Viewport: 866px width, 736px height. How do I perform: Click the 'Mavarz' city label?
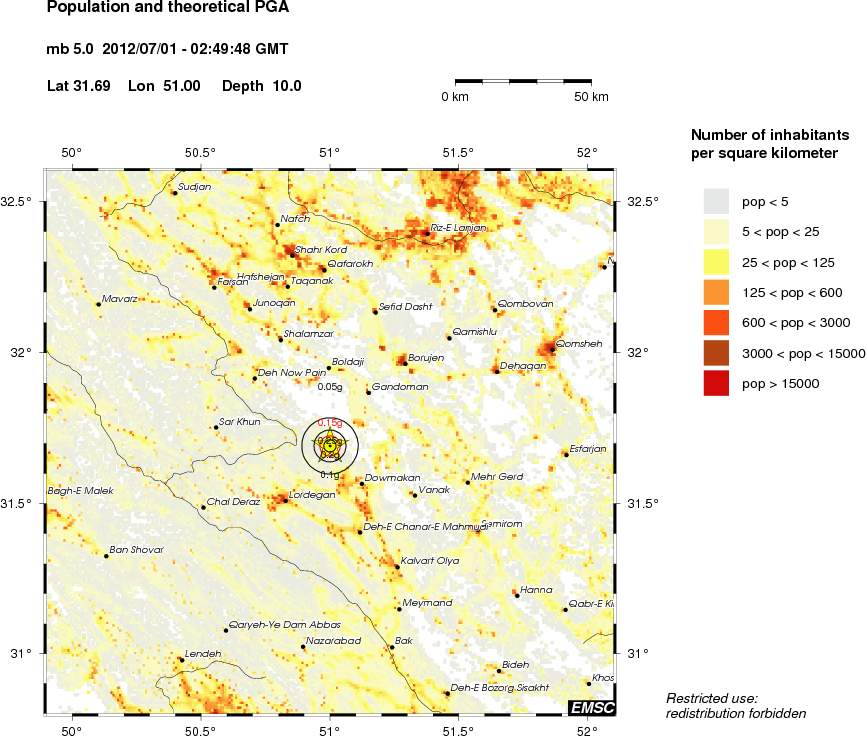pyautogui.click(x=120, y=299)
